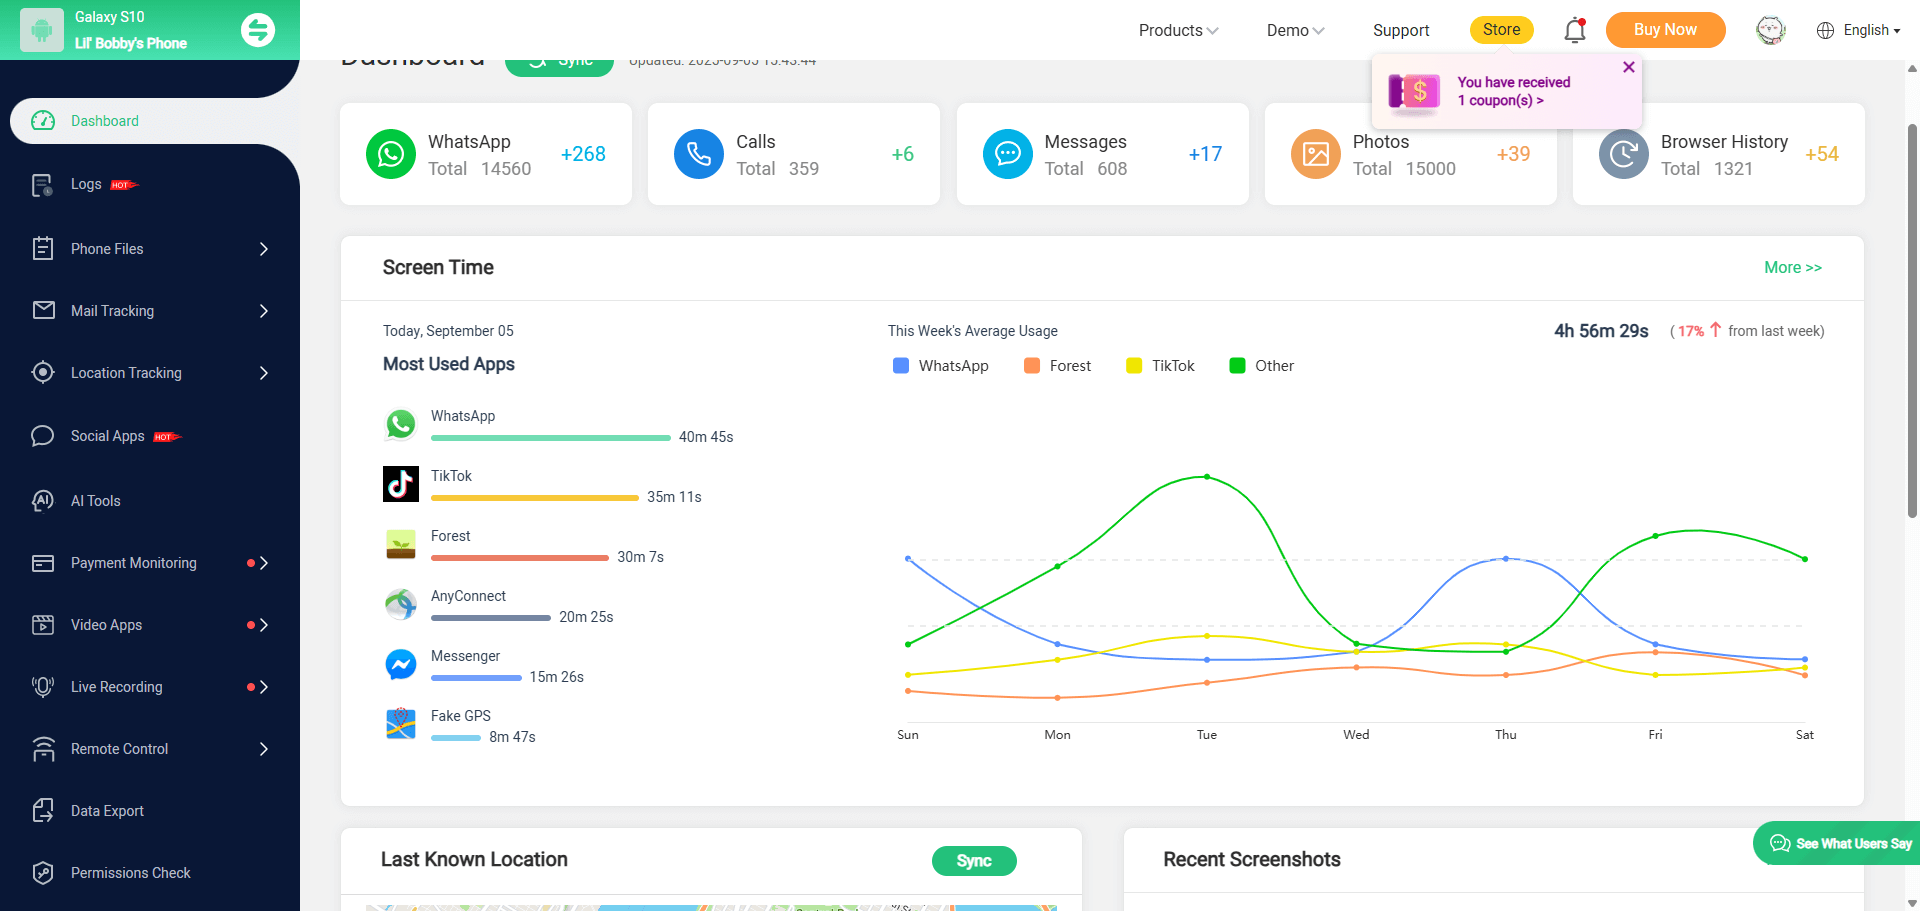Click the yellow Store button
The height and width of the screenshot is (911, 1920).
[x=1501, y=30]
